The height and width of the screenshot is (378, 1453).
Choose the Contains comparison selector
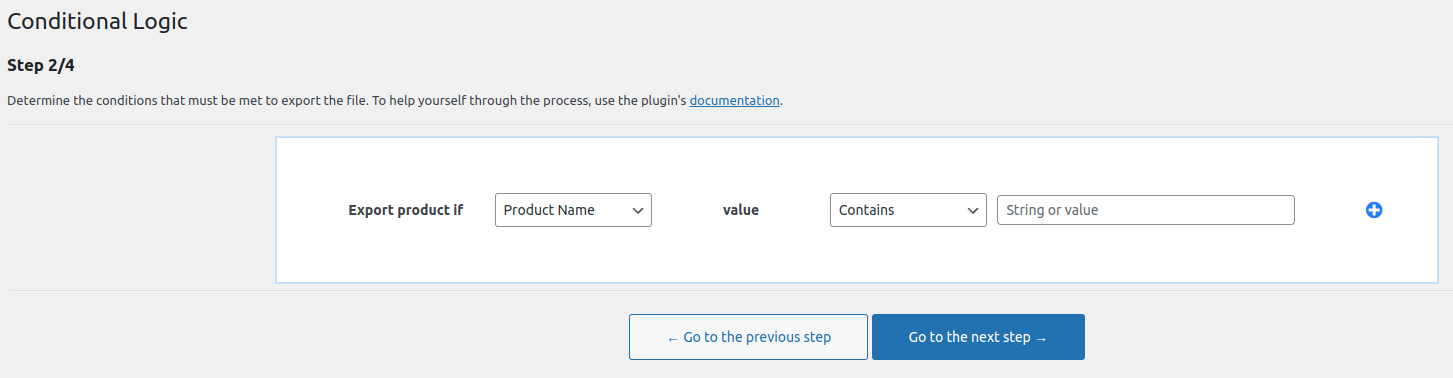[908, 210]
